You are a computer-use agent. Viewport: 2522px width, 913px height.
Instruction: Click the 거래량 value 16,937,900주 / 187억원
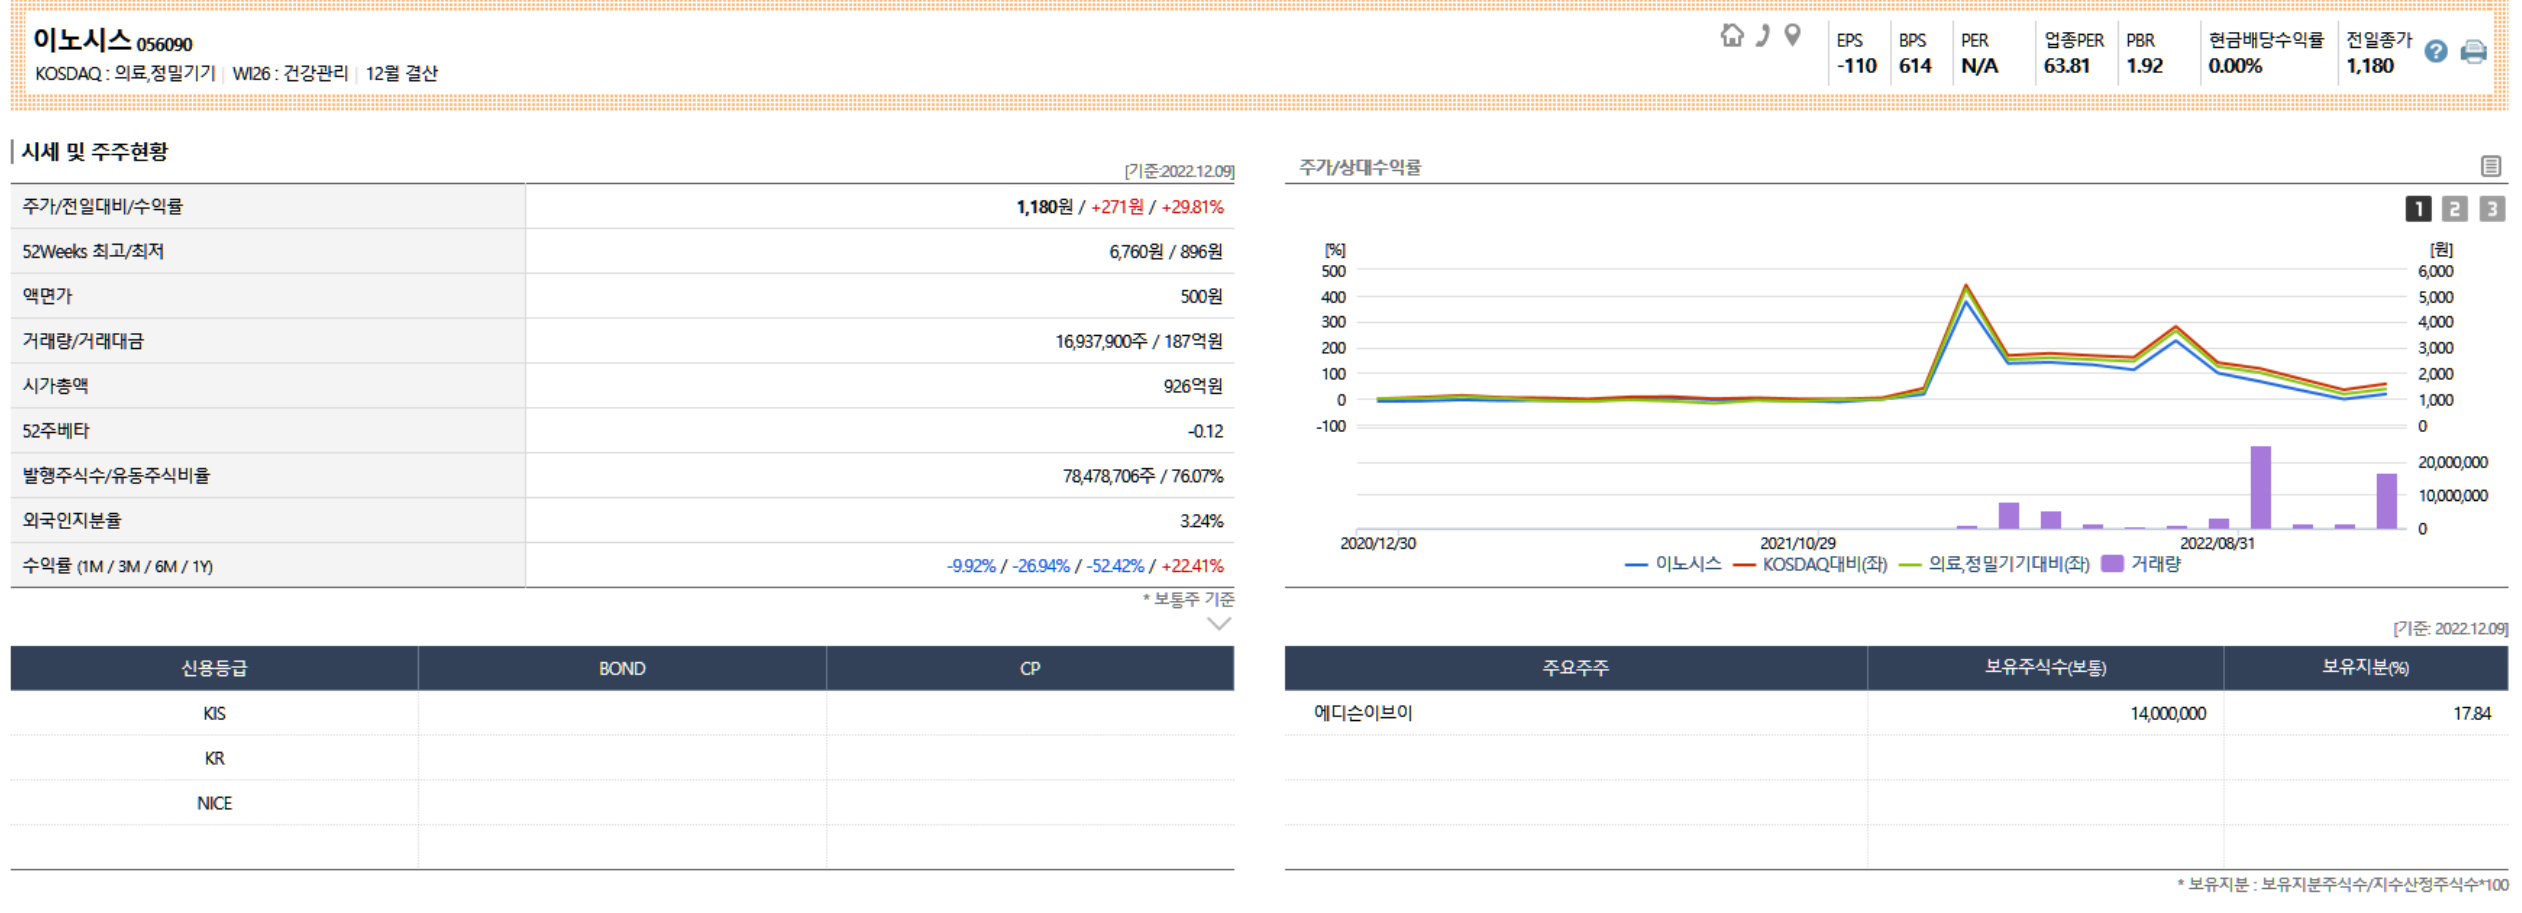pos(1139,341)
